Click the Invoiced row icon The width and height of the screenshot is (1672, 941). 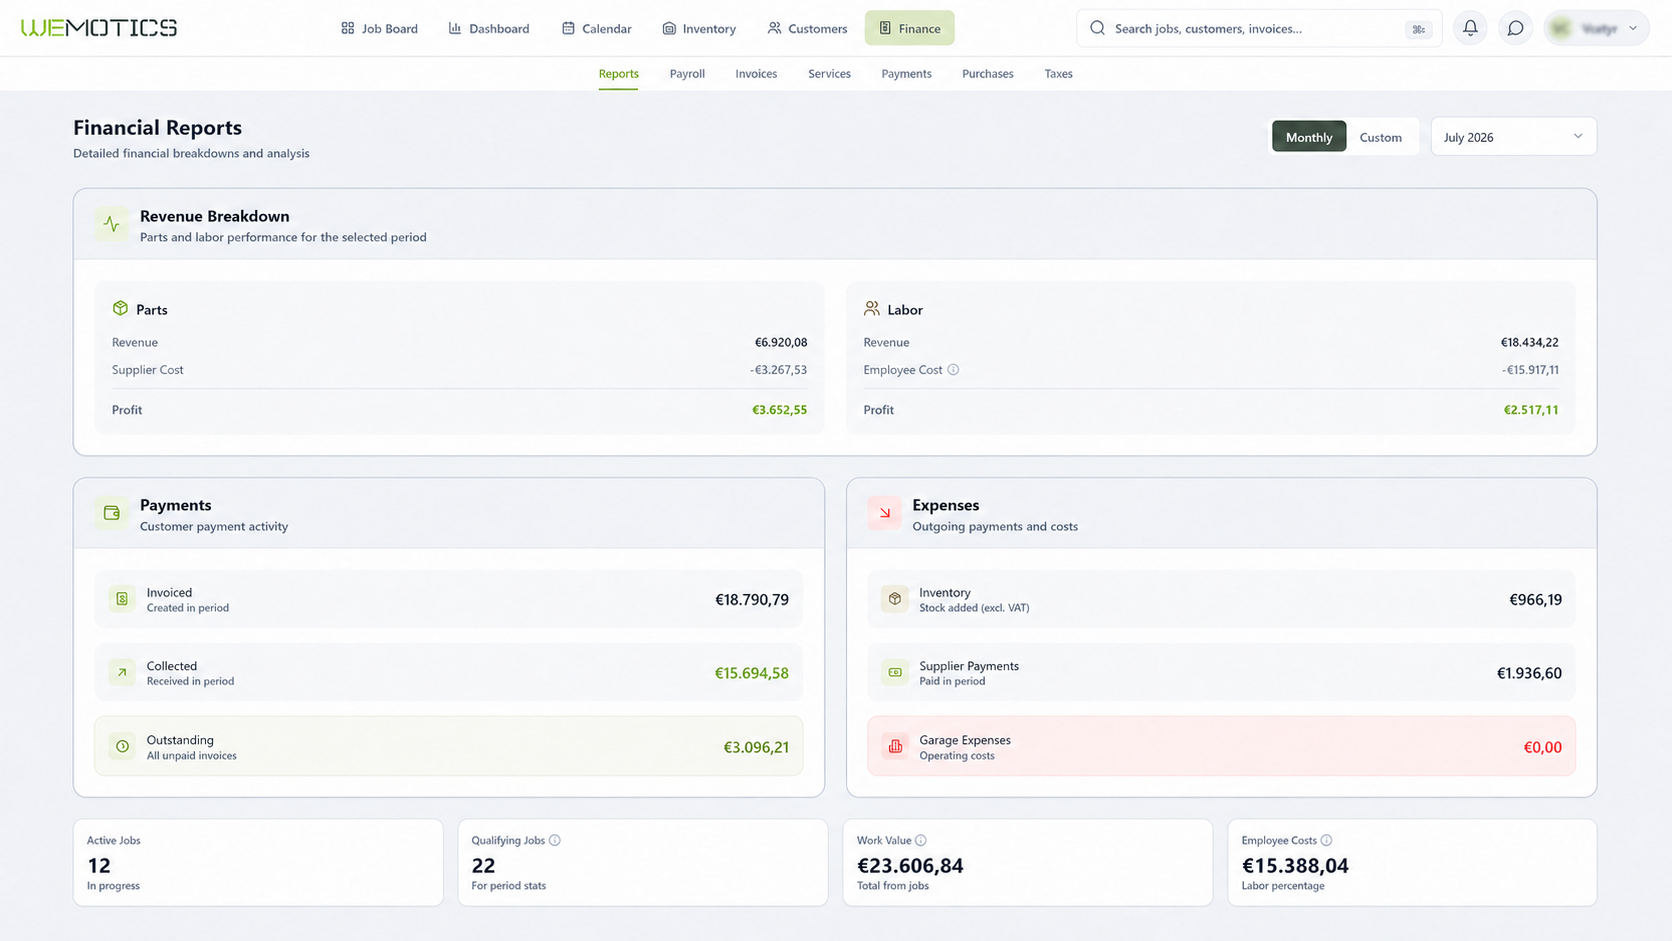tap(122, 599)
